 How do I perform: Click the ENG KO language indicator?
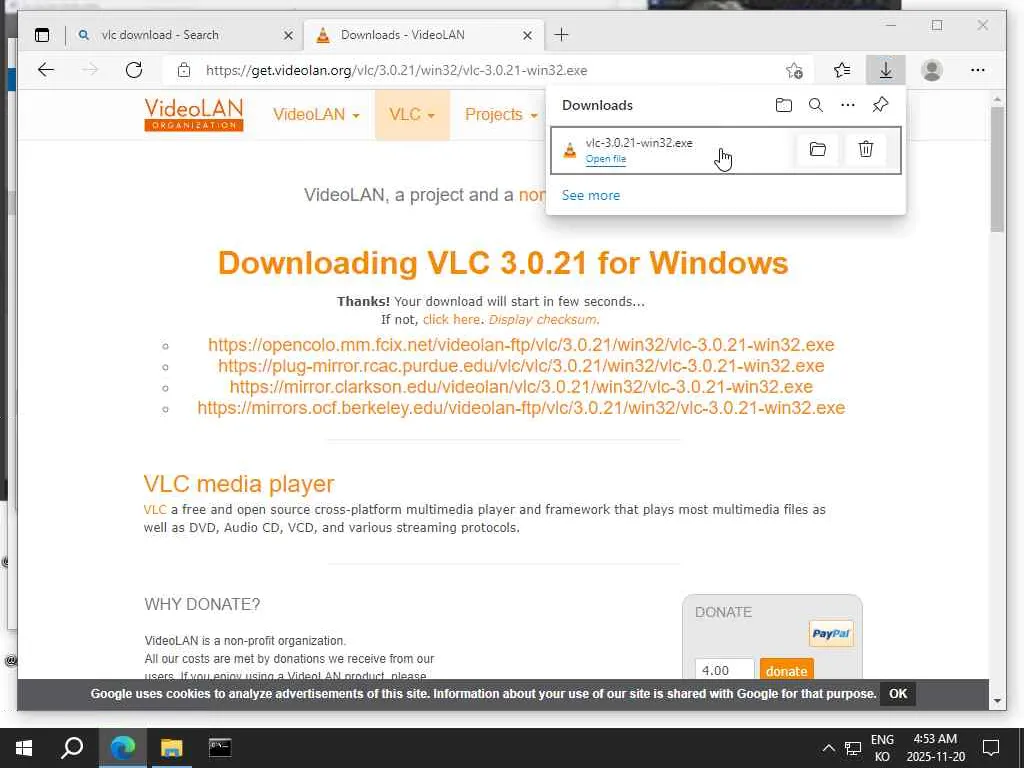click(882, 748)
